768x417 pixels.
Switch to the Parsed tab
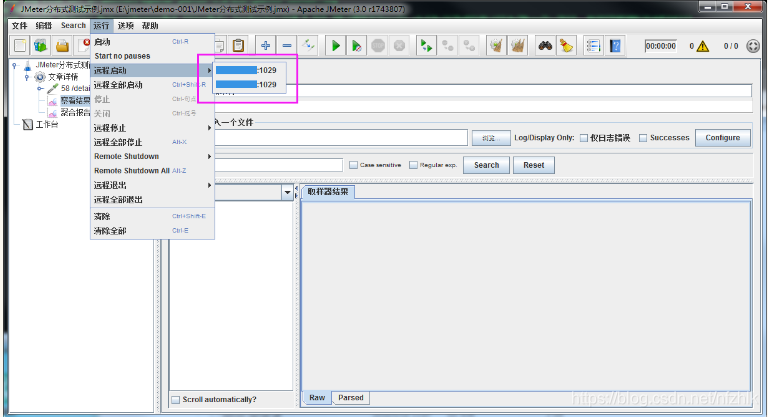[351, 397]
